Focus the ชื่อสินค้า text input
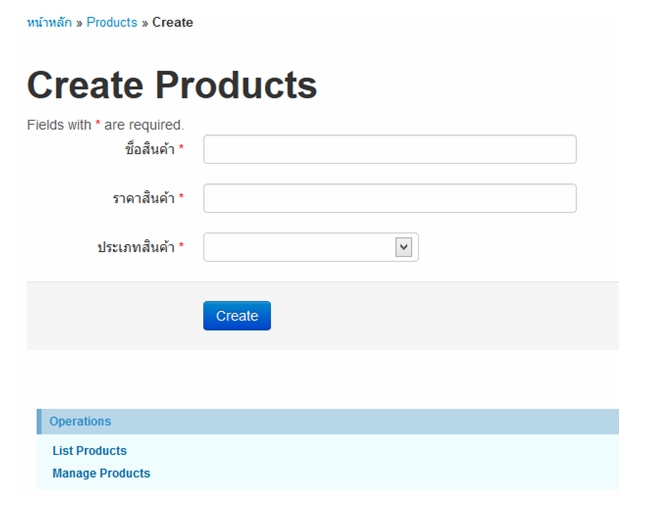The image size is (667, 508). pos(390,149)
